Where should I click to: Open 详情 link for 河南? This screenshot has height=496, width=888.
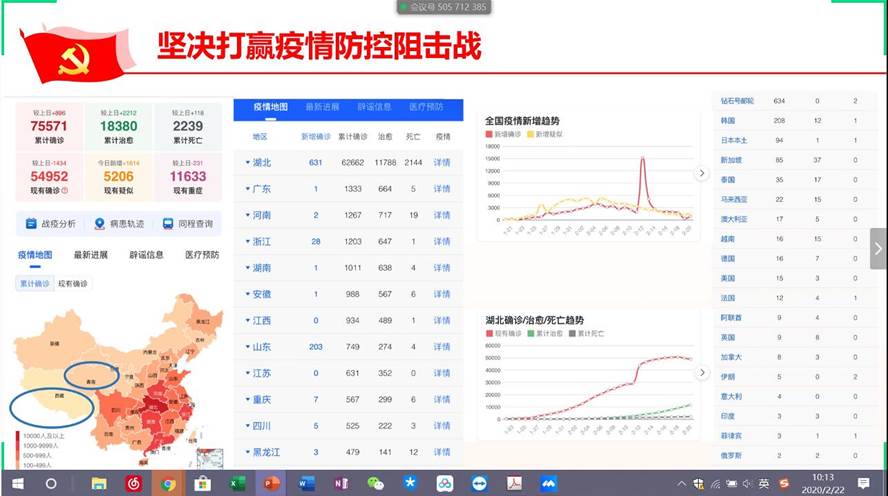click(441, 215)
